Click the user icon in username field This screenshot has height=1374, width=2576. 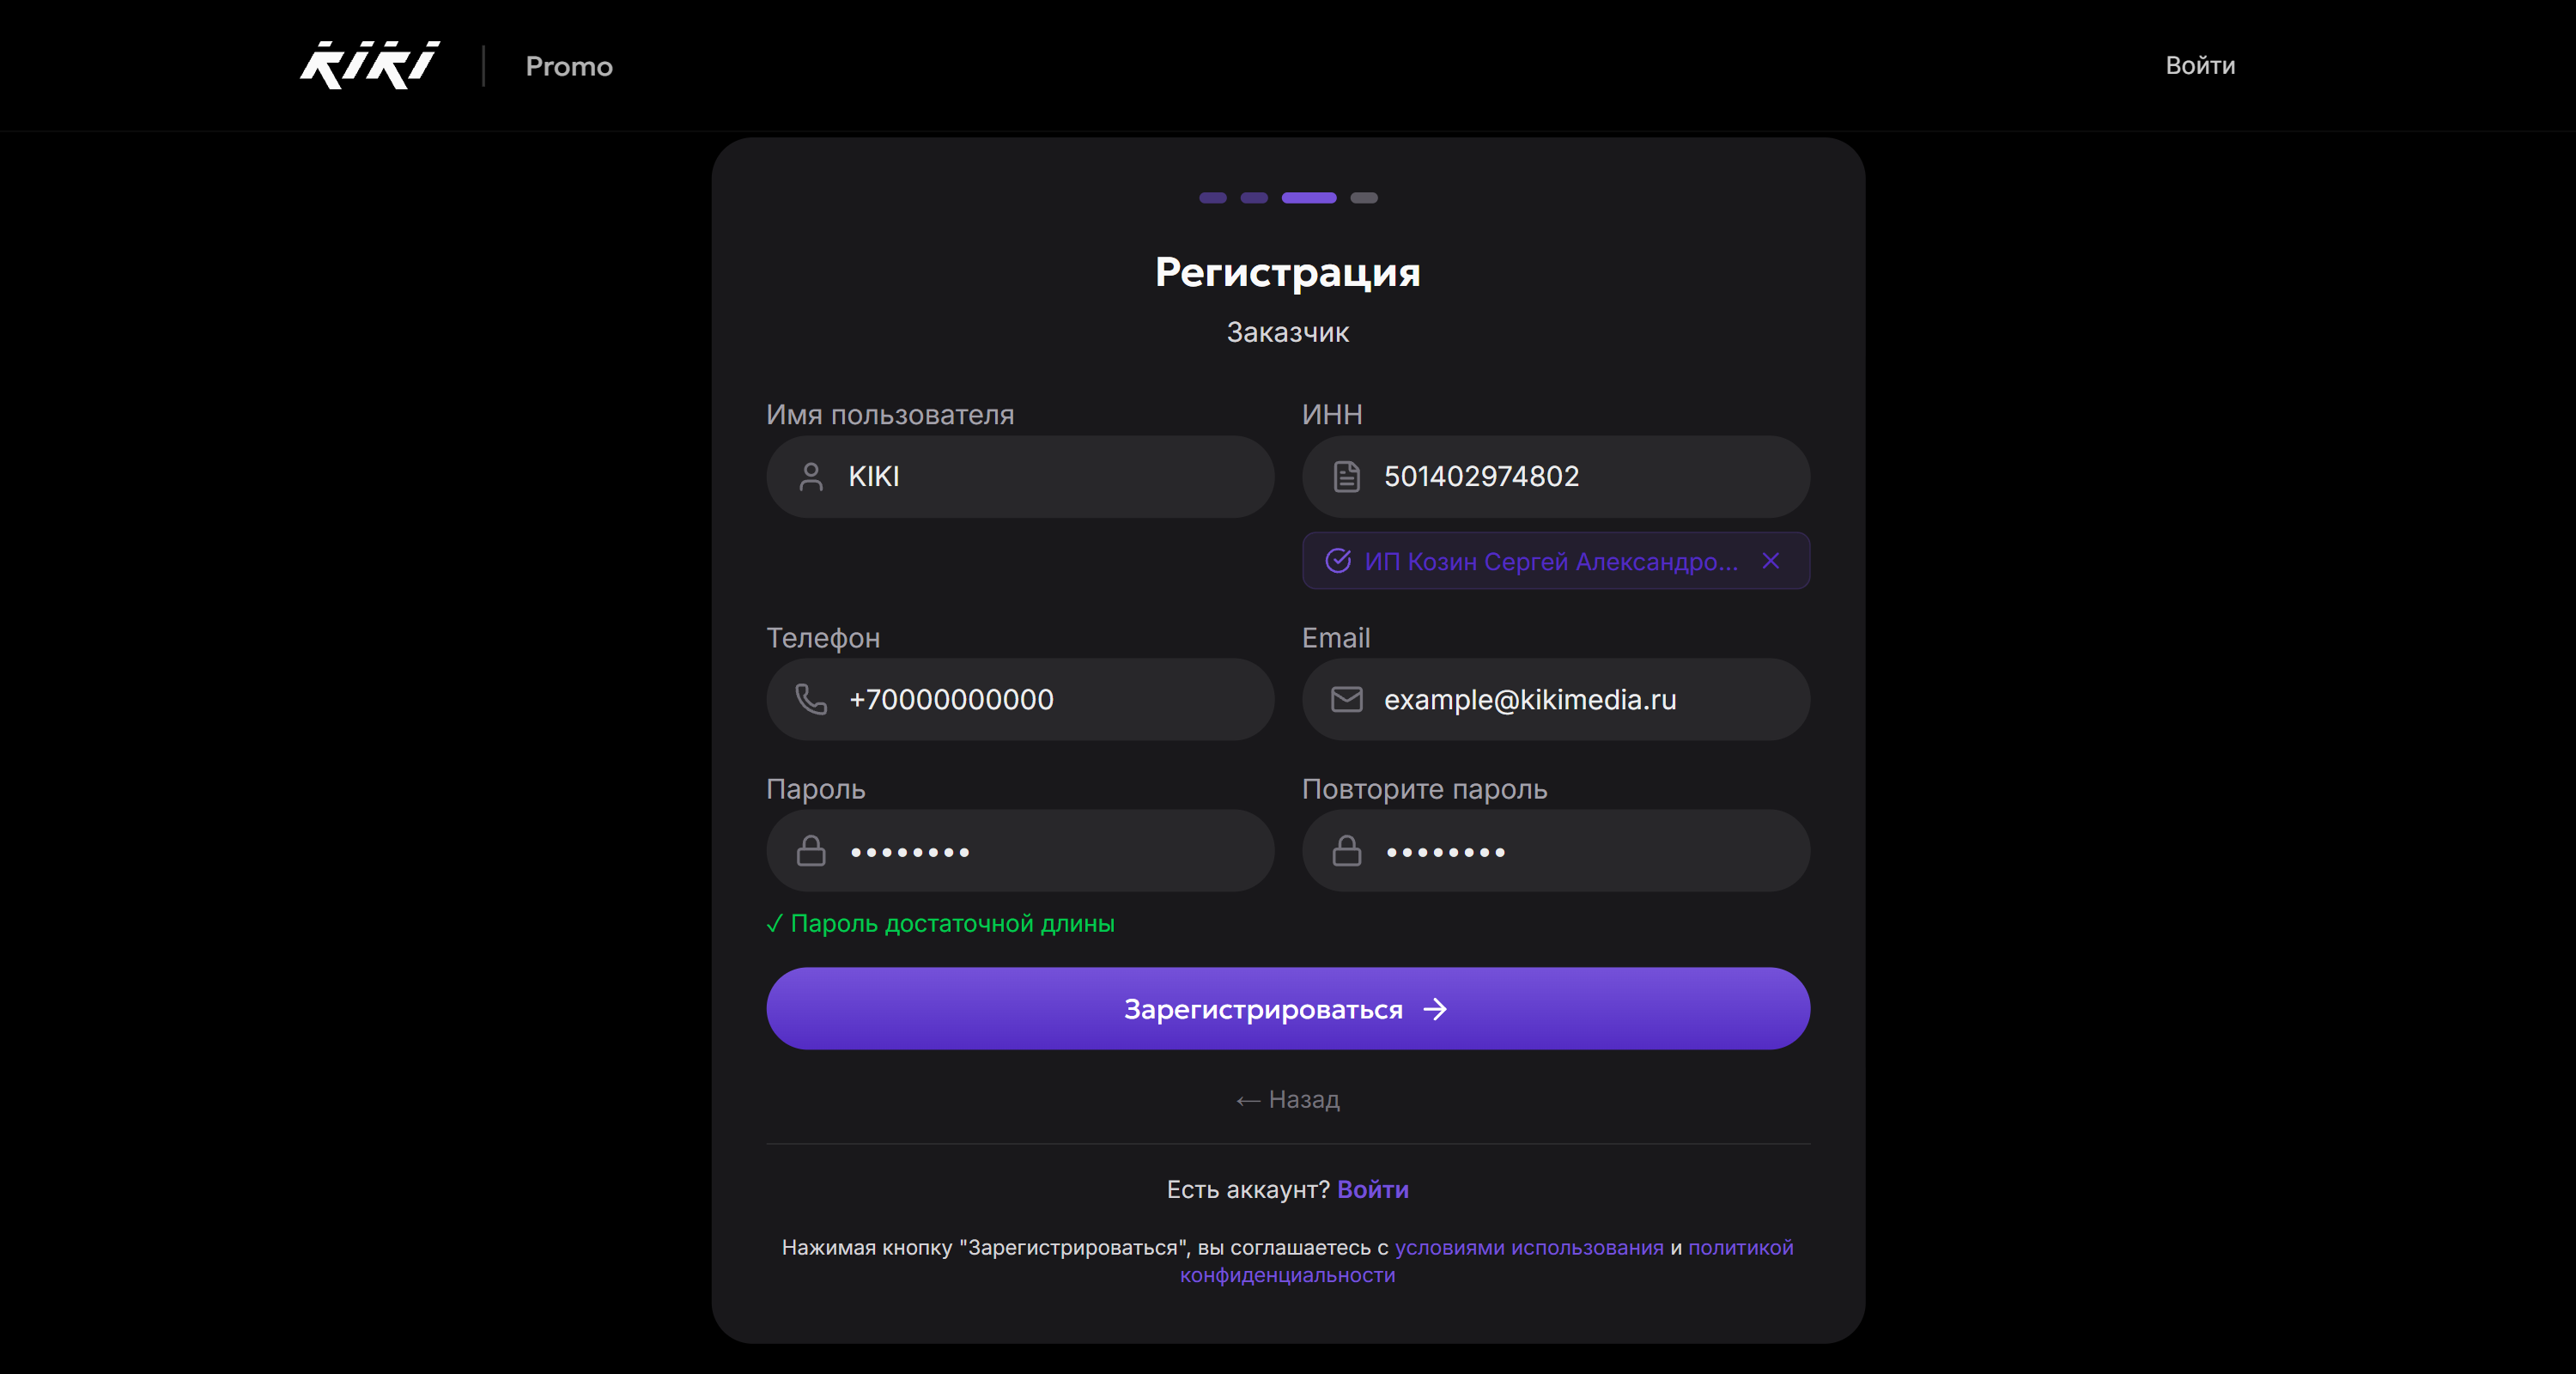[811, 477]
